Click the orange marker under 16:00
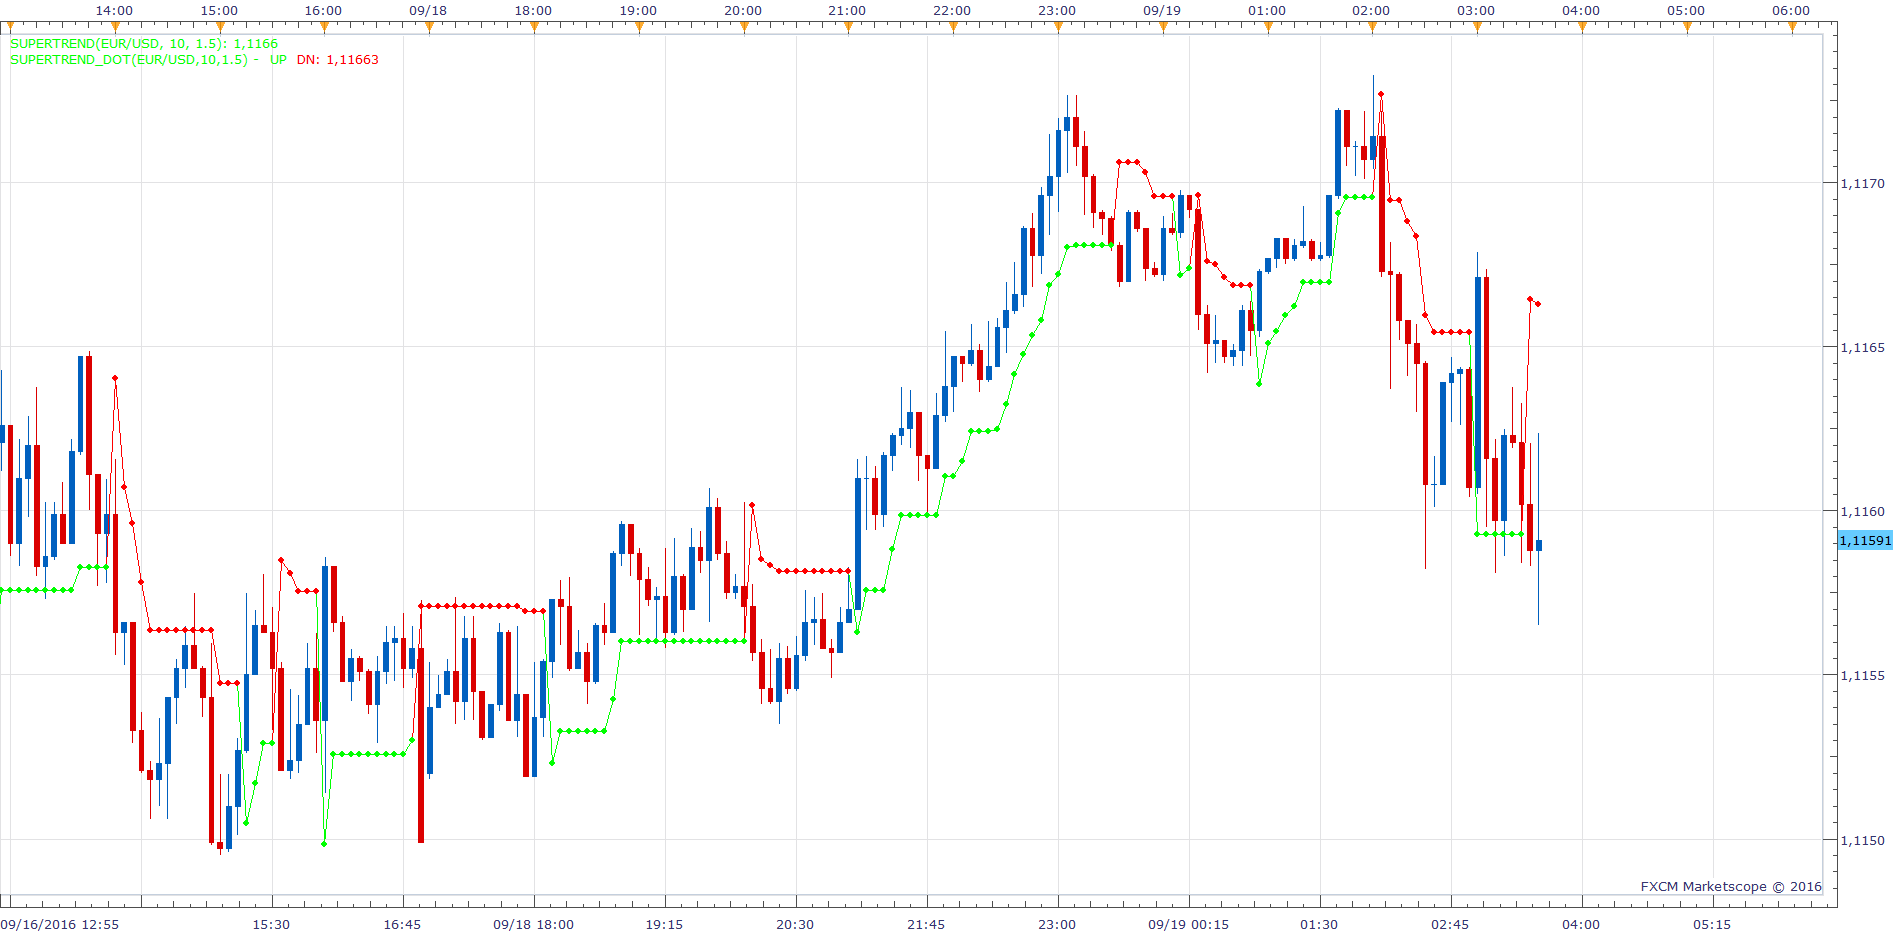1903x937 pixels. click(x=324, y=27)
